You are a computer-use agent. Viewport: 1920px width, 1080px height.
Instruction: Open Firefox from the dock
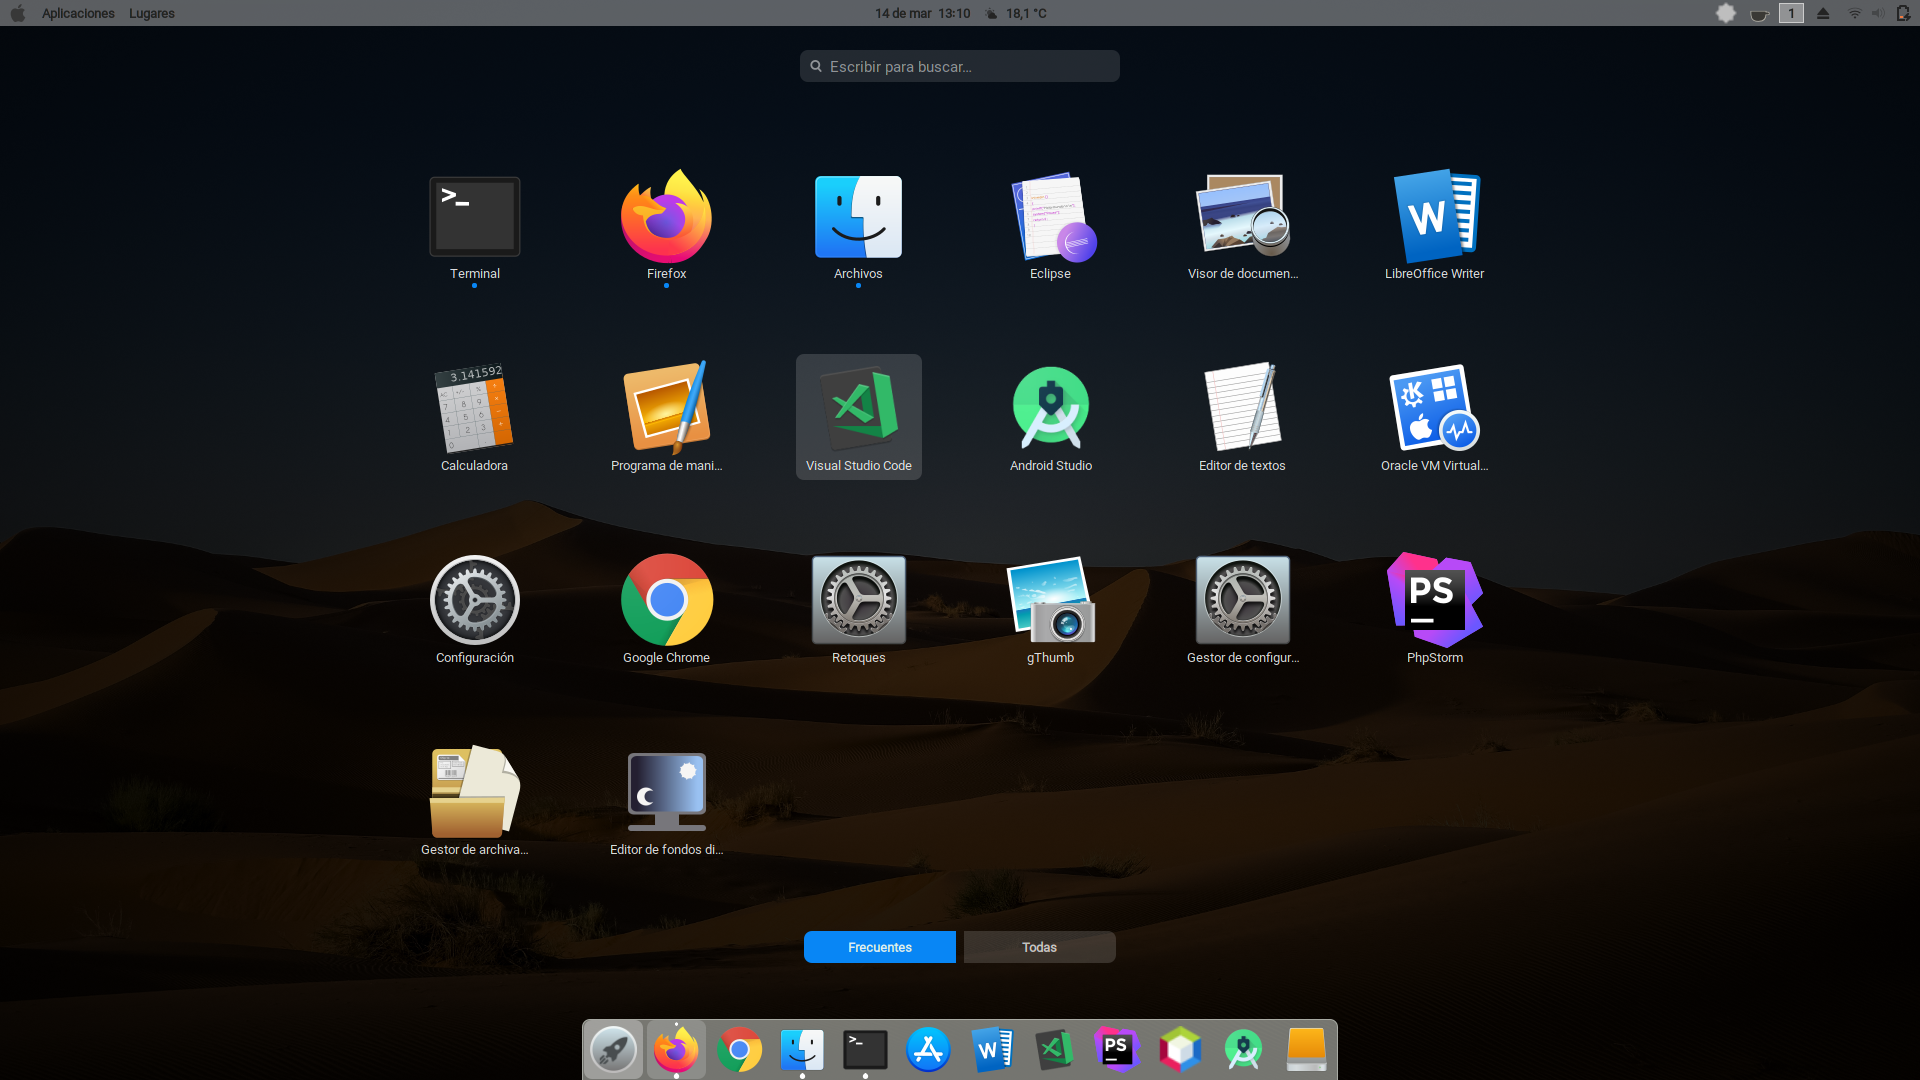pyautogui.click(x=676, y=1050)
